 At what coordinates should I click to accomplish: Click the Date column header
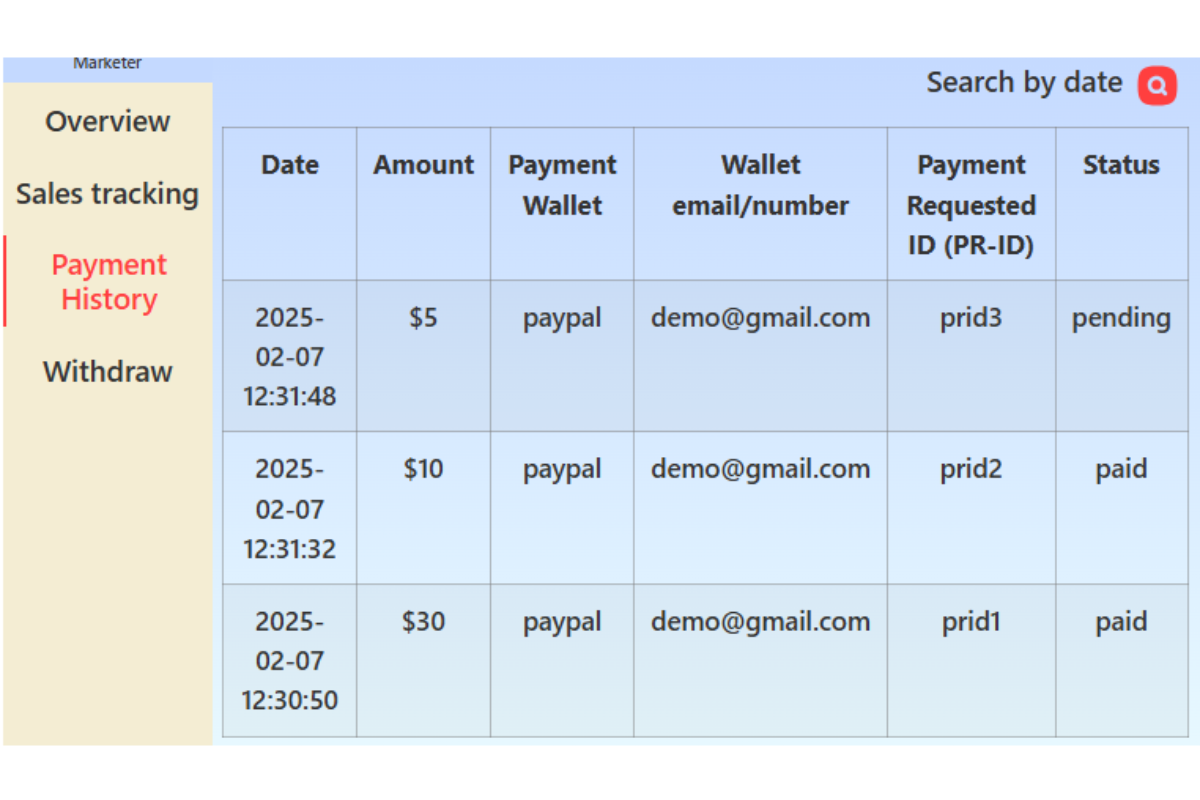point(290,166)
